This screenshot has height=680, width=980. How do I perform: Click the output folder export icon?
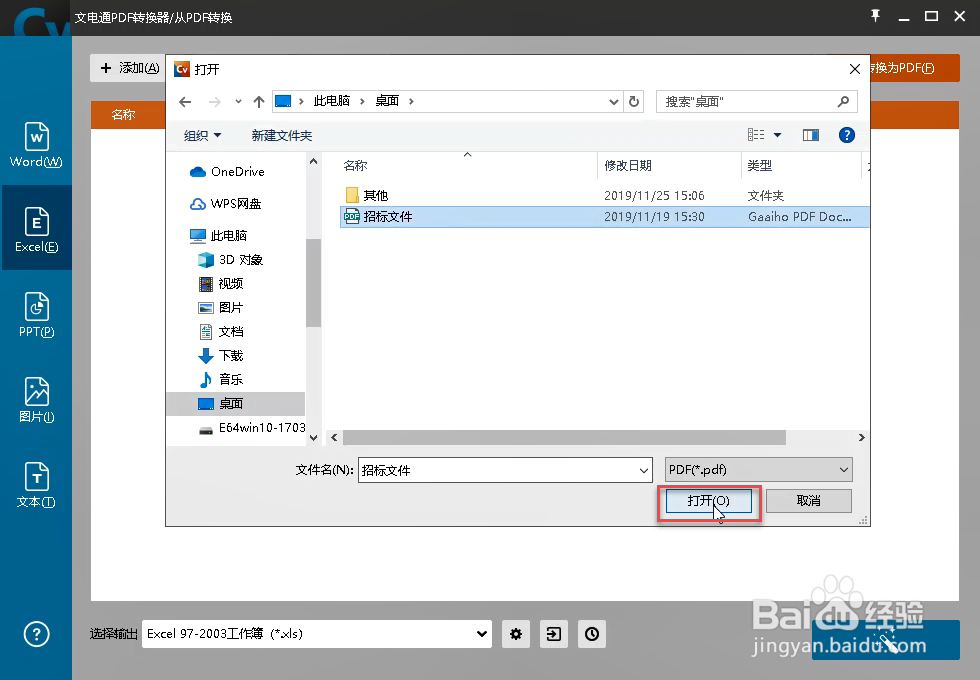click(x=554, y=634)
